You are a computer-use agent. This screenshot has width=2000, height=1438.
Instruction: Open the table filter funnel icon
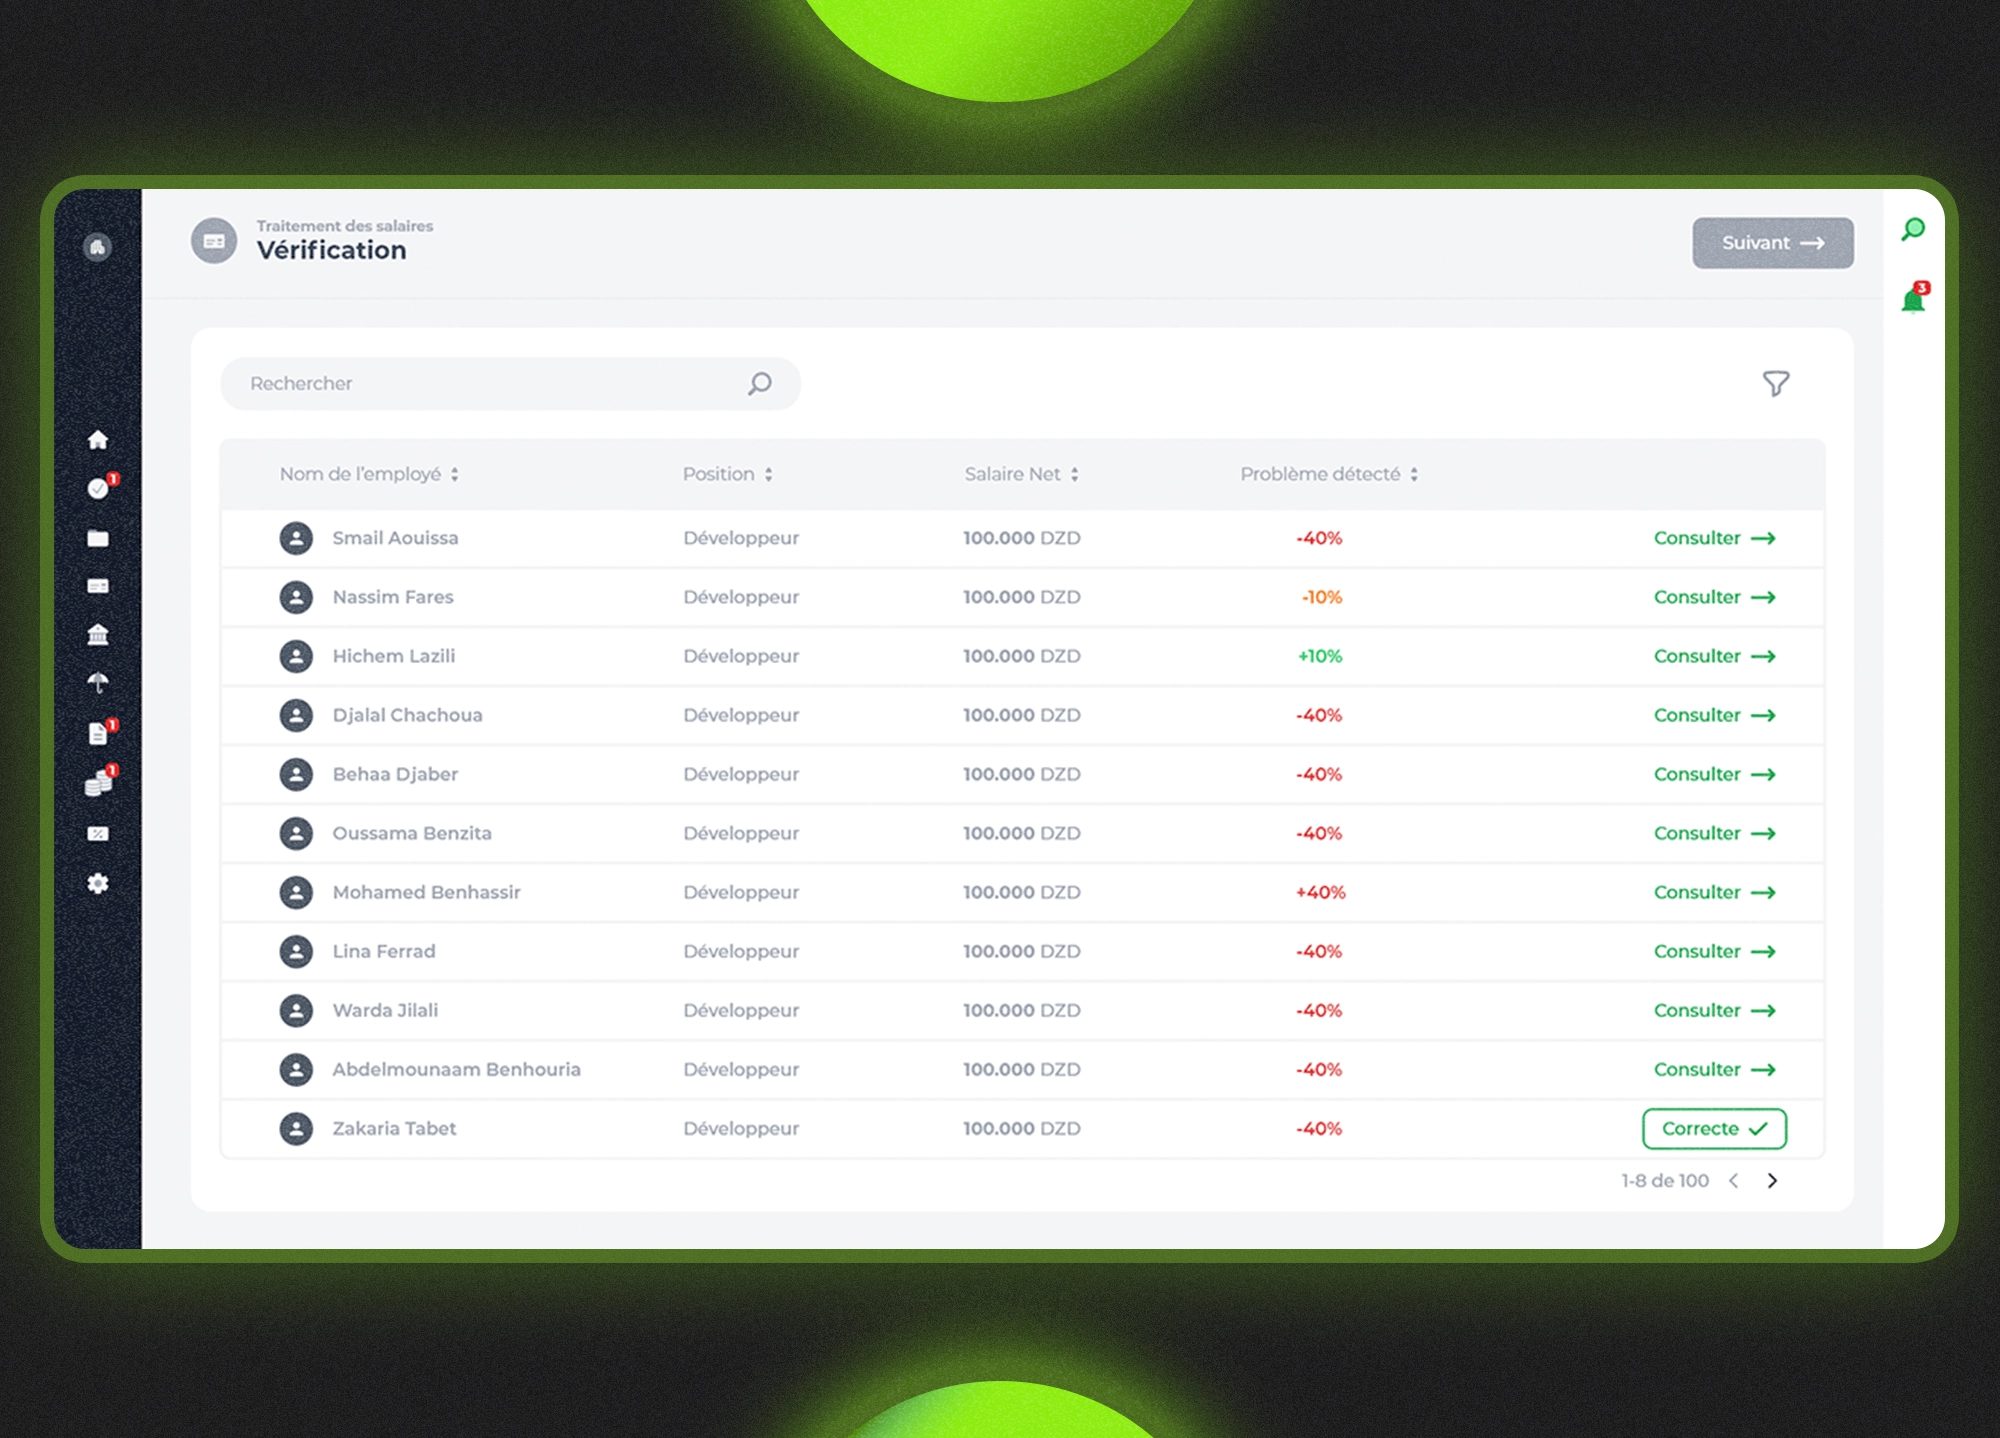point(1776,384)
